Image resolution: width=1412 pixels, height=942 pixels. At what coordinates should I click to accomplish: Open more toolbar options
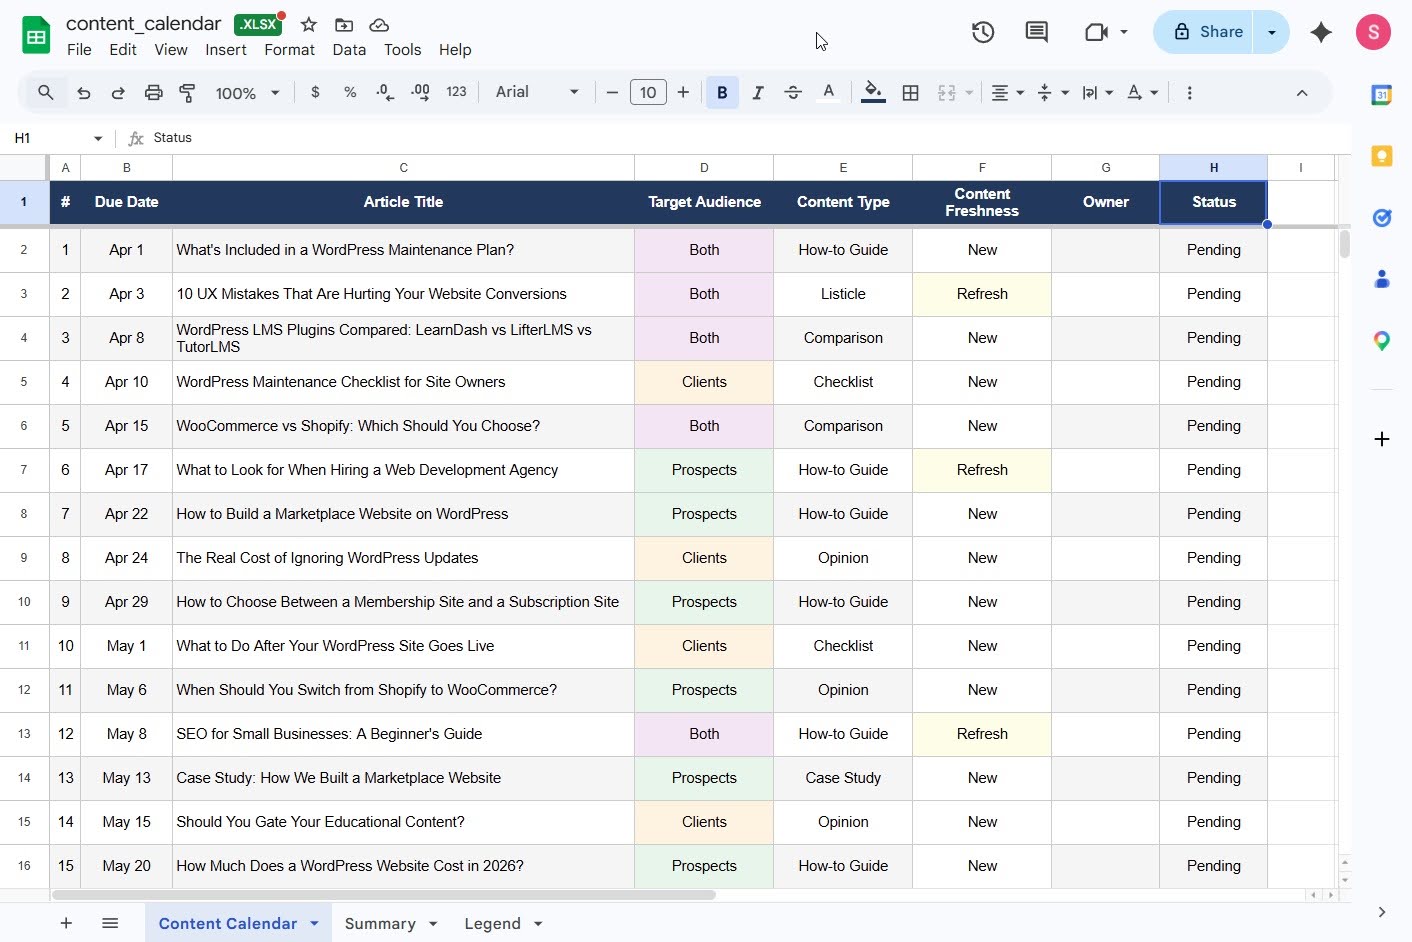click(x=1189, y=93)
